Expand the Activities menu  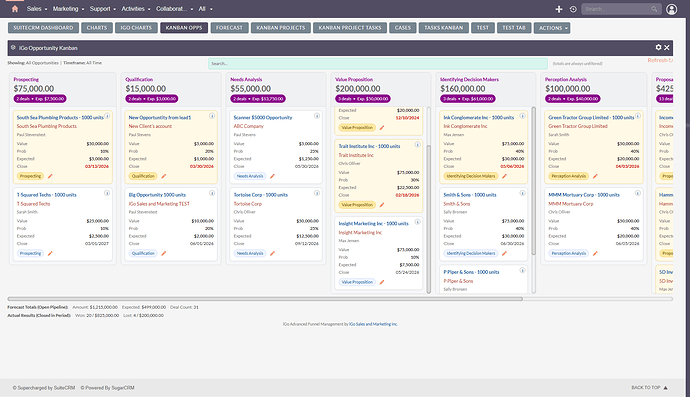point(136,9)
